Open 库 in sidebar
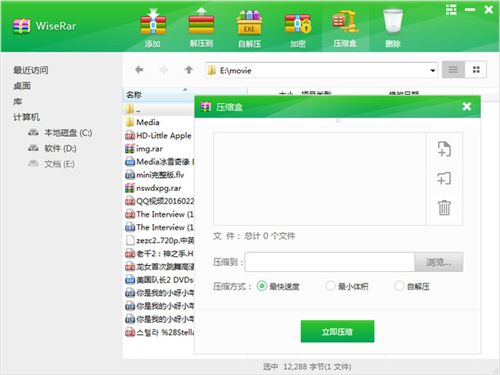500x375 pixels. [17, 101]
